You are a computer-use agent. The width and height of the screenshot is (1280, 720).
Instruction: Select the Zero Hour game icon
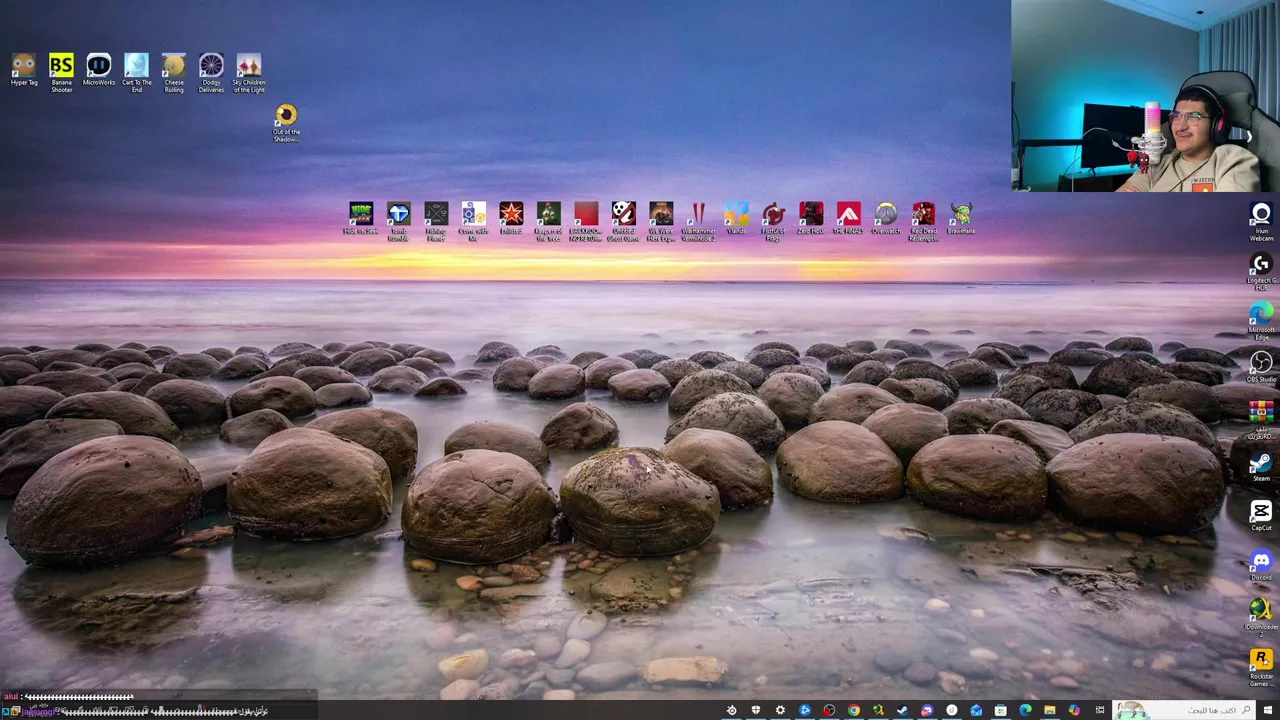click(811, 219)
